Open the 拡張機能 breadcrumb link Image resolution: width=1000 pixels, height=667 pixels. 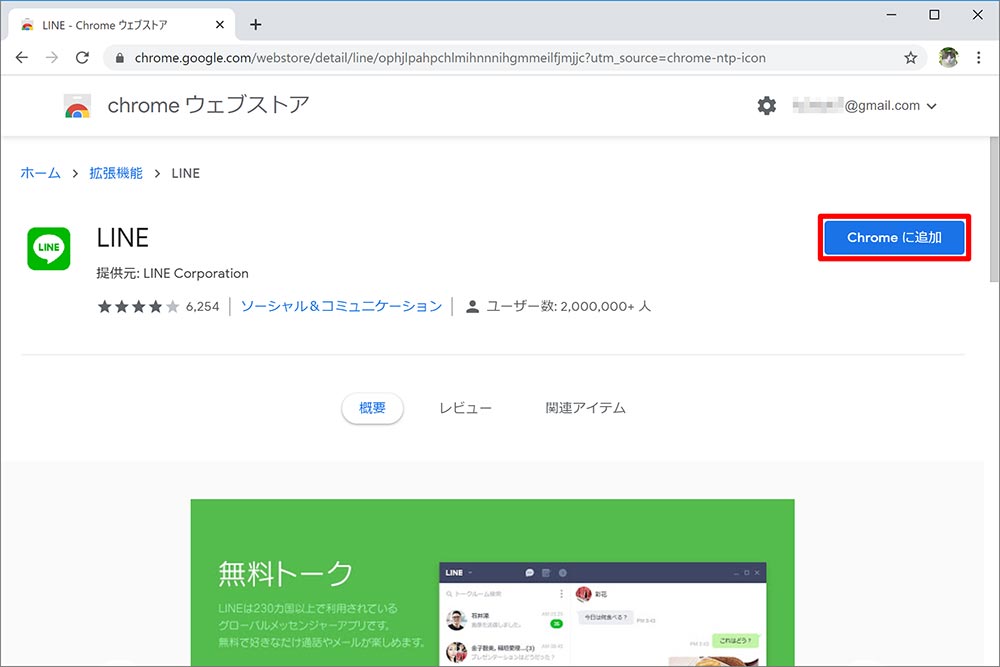(115, 173)
